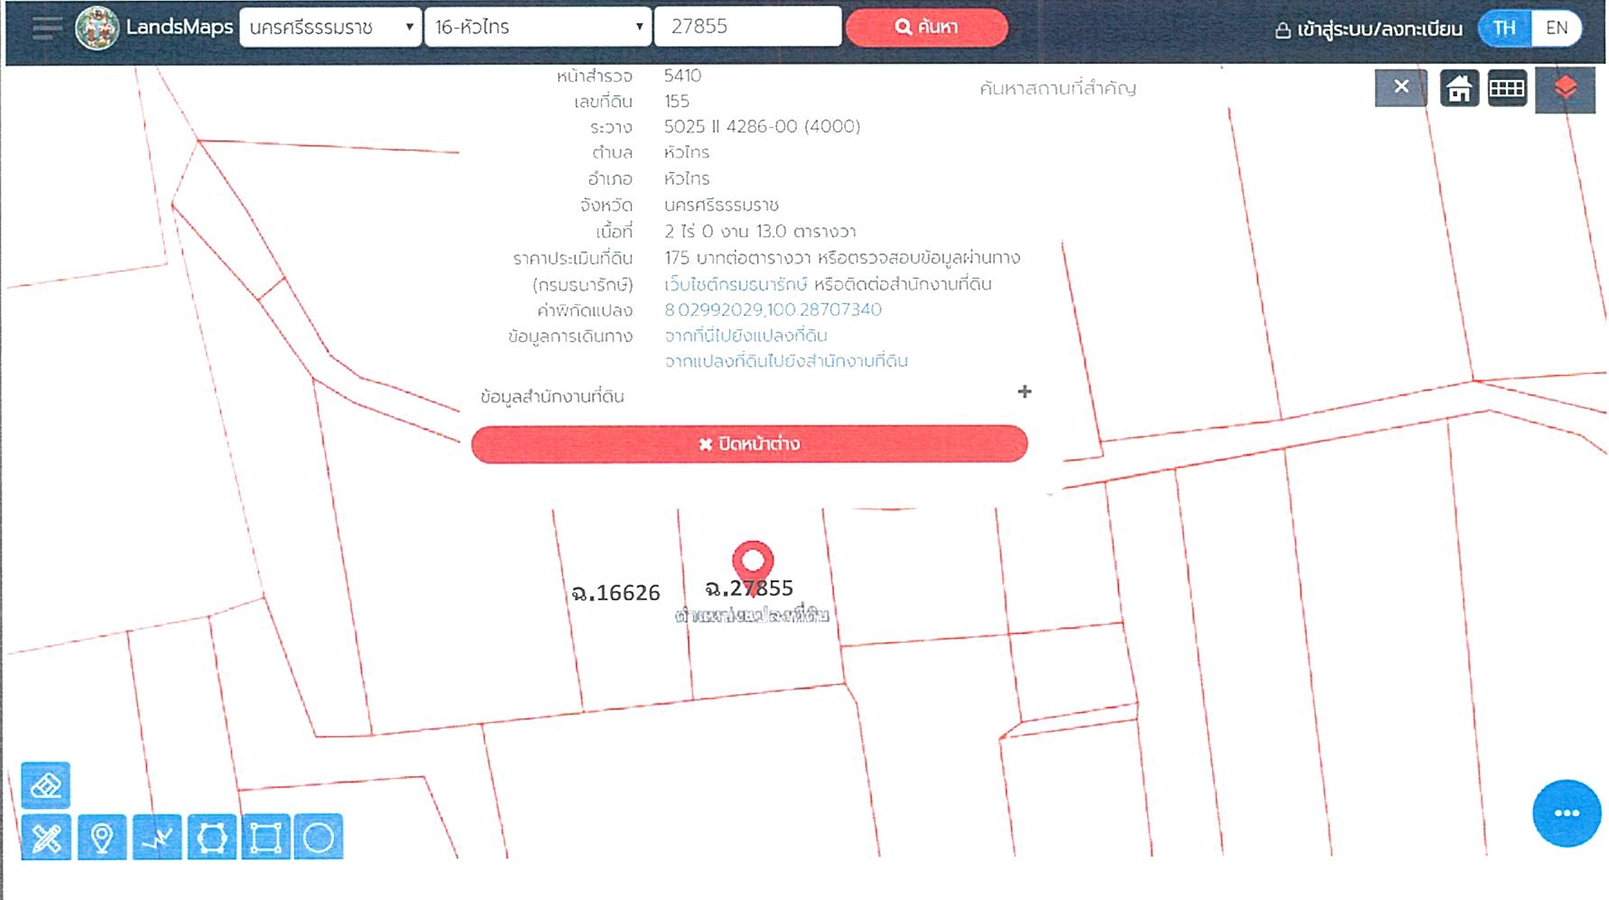Open the hamburger menu icon
1609x900 pixels.
[46, 27]
